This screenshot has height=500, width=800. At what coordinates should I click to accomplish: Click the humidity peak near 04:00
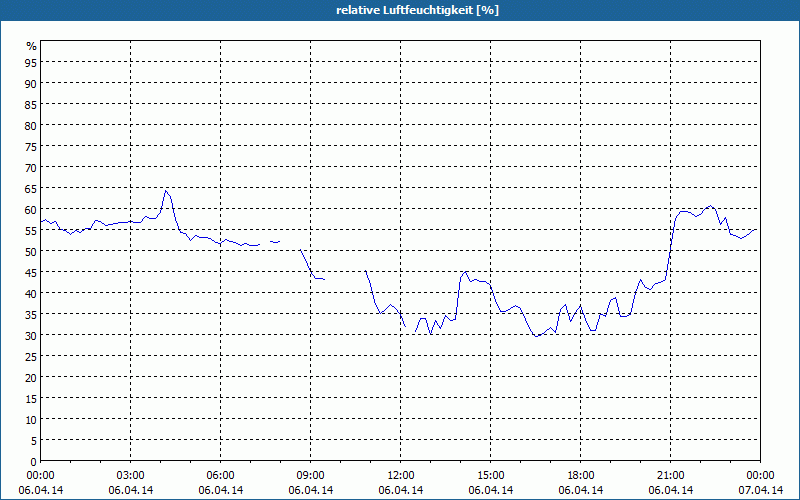click(x=165, y=191)
